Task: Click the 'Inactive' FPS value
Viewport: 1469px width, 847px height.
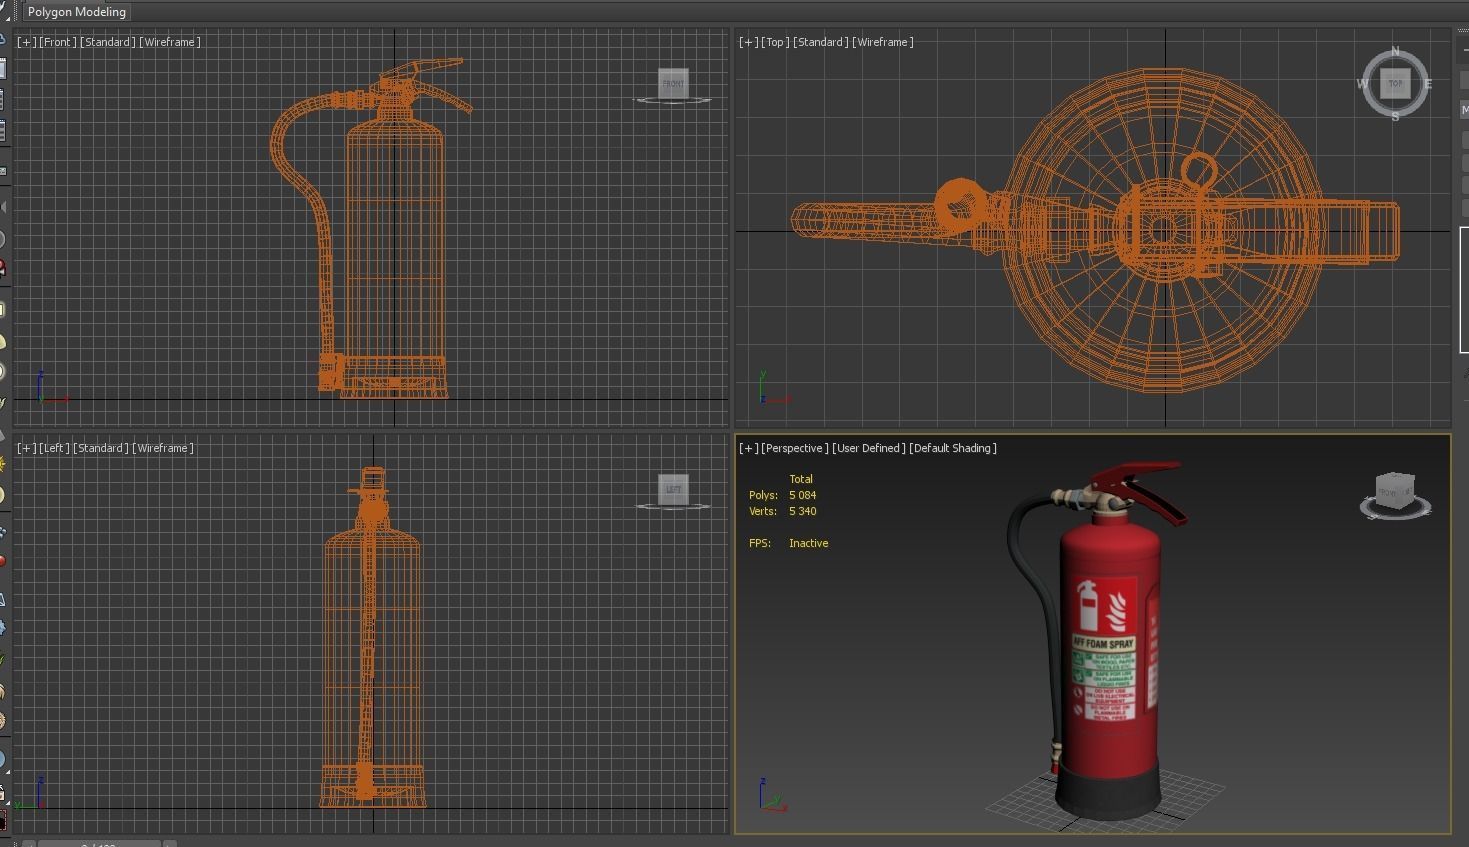Action: (x=808, y=543)
